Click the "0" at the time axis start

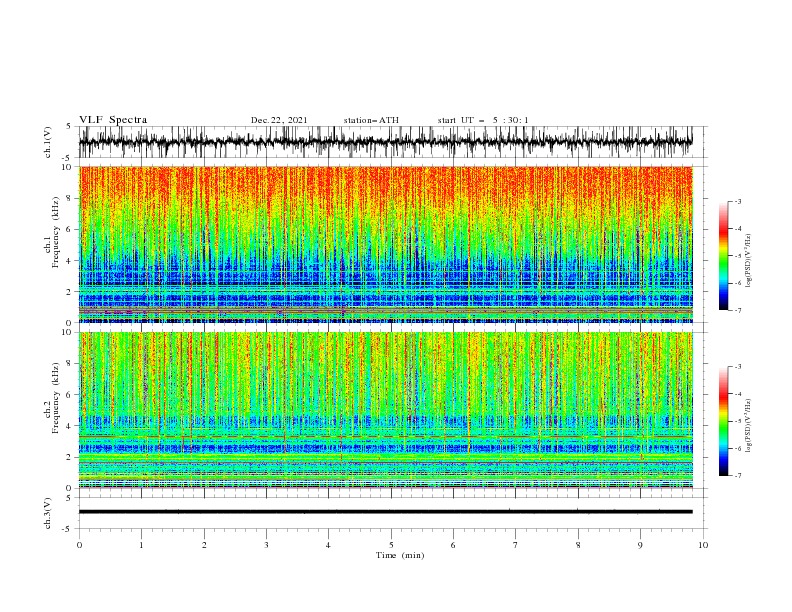[x=79, y=545]
